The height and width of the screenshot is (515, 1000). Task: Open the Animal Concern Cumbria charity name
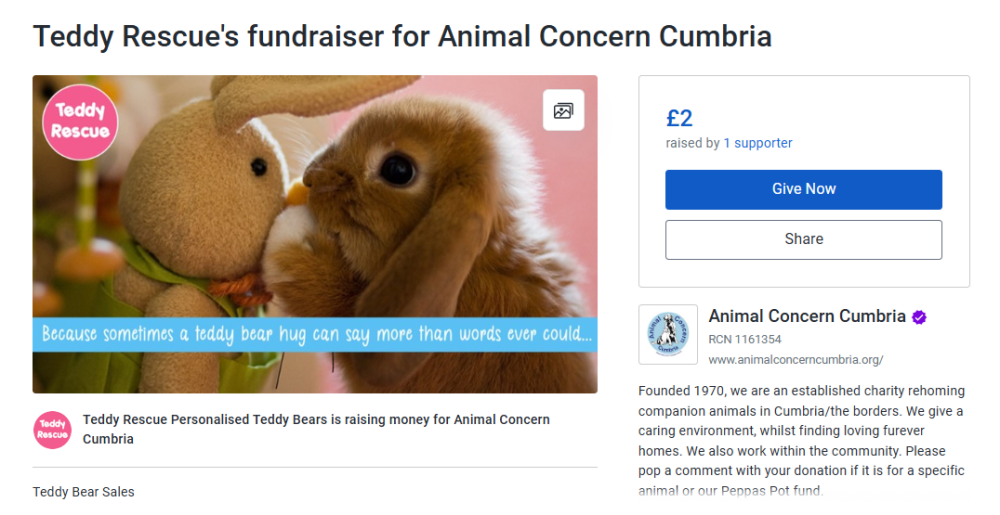(806, 316)
